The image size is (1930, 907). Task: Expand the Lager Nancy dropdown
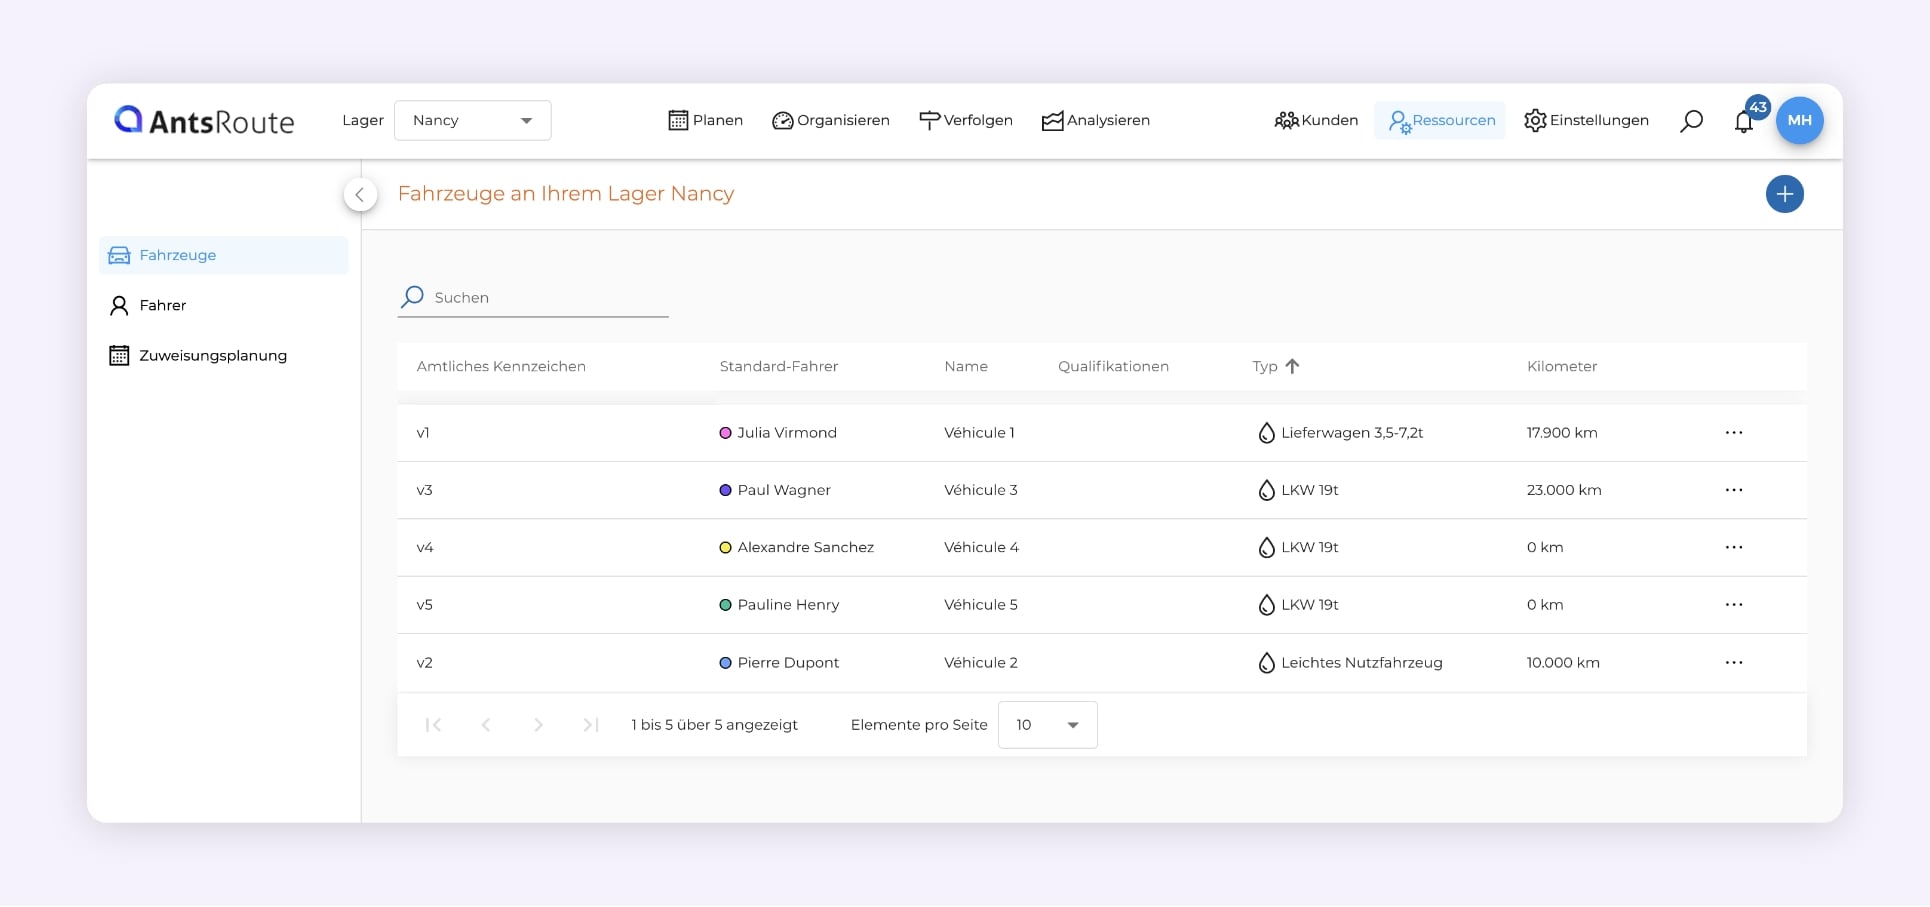click(x=472, y=121)
